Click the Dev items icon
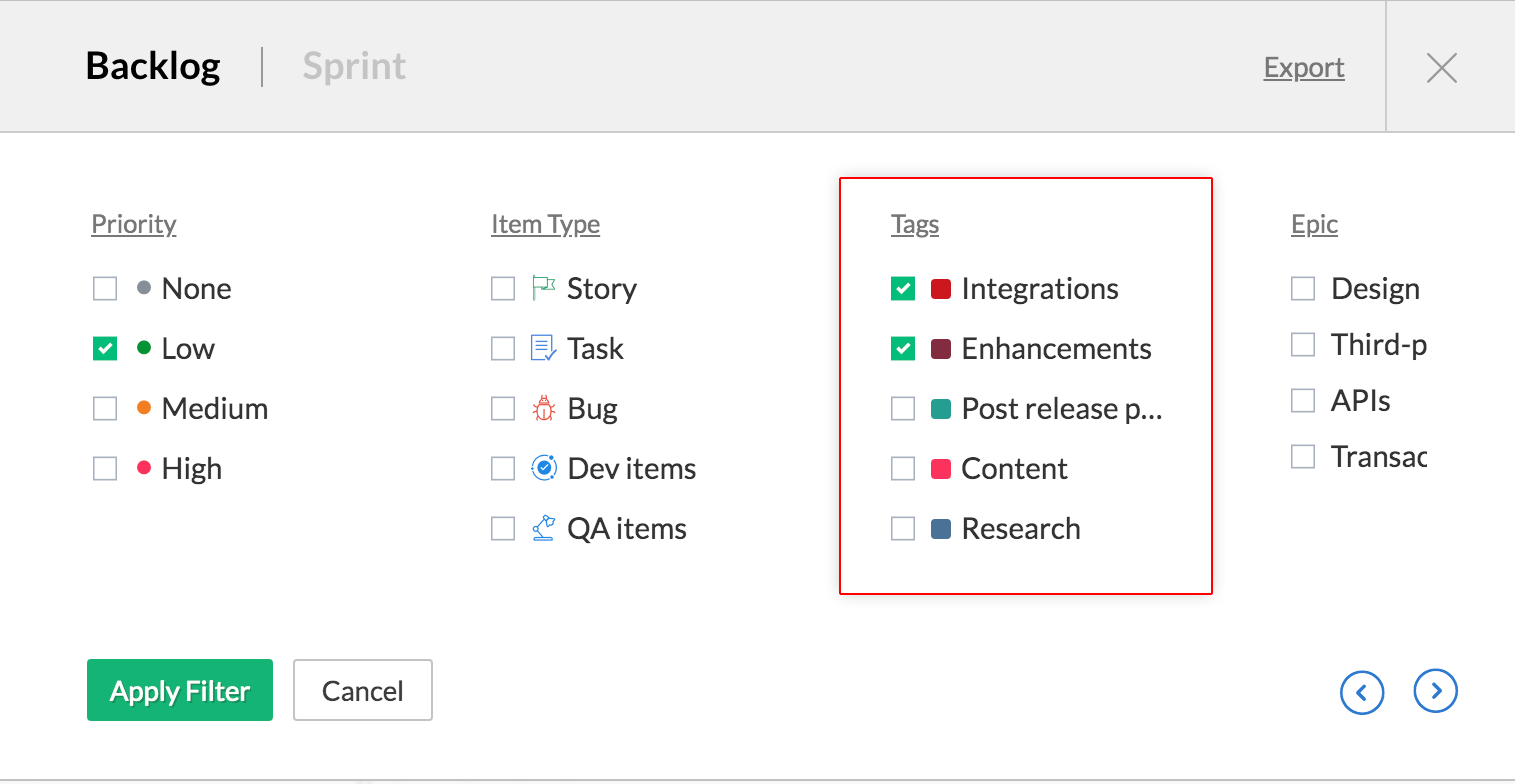The height and width of the screenshot is (784, 1515). click(543, 468)
